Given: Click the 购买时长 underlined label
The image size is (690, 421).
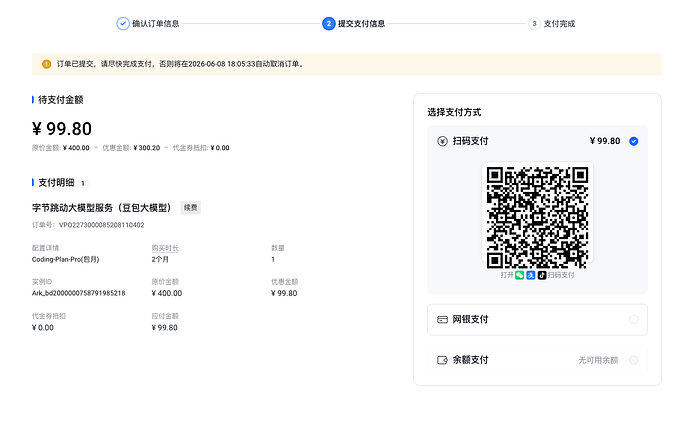Looking at the screenshot, I should click(165, 248).
